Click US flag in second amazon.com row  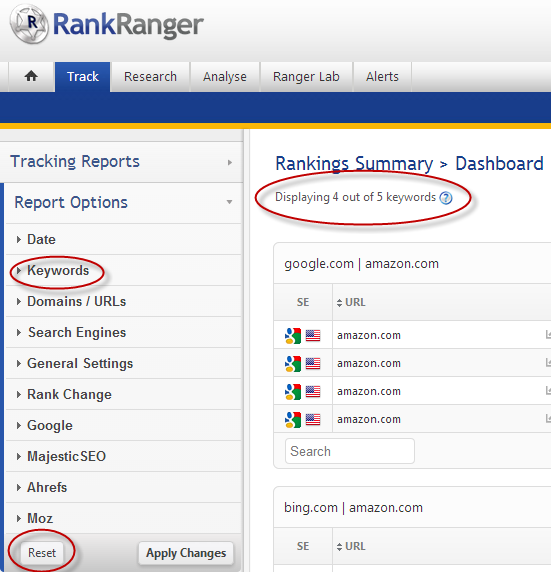(x=313, y=364)
